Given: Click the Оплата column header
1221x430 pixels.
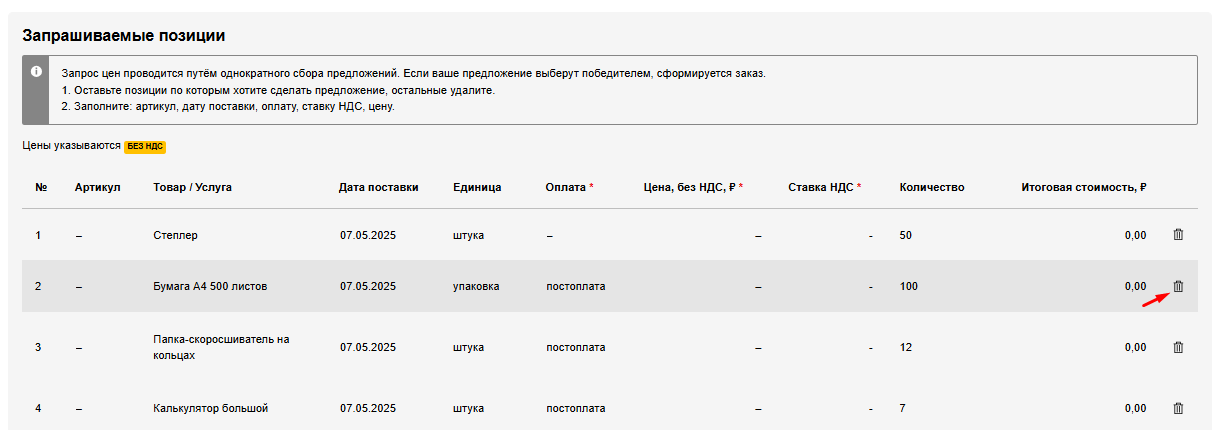Looking at the screenshot, I should pyautogui.click(x=566, y=187).
